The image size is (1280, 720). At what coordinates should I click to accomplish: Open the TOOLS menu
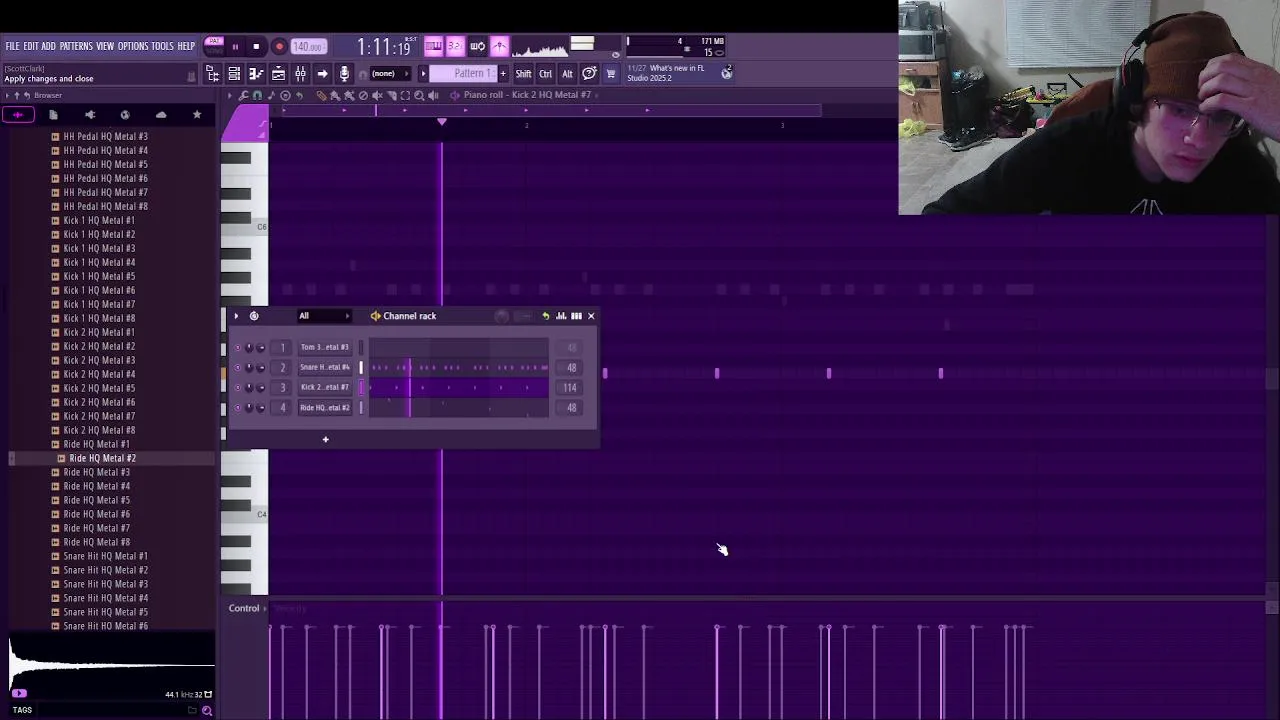[x=162, y=46]
